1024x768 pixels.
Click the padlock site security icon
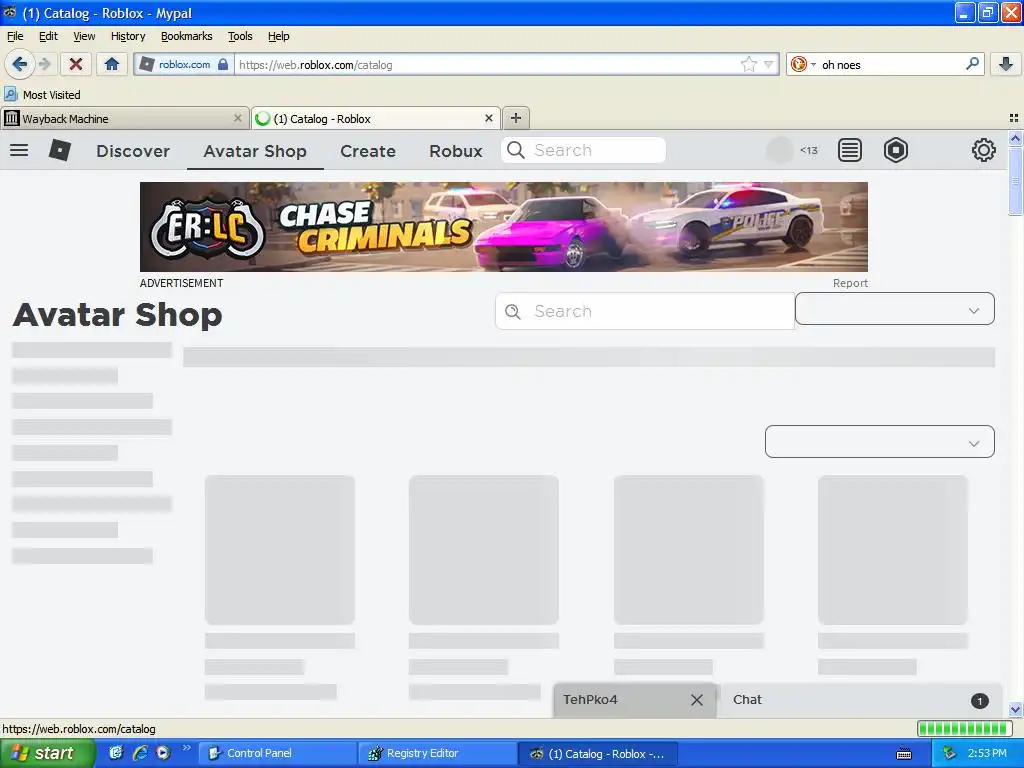[x=223, y=64]
